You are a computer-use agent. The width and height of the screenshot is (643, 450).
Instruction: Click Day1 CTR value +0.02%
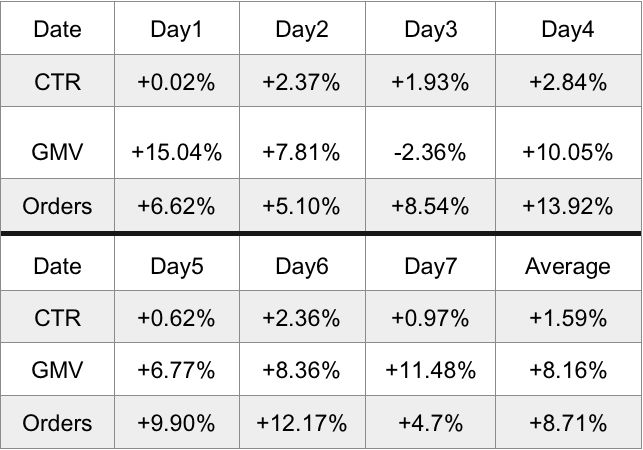coord(176,82)
